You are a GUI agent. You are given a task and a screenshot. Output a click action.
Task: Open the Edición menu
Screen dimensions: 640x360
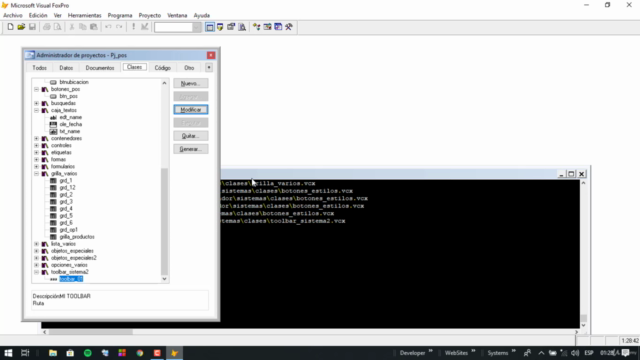pyautogui.click(x=38, y=16)
